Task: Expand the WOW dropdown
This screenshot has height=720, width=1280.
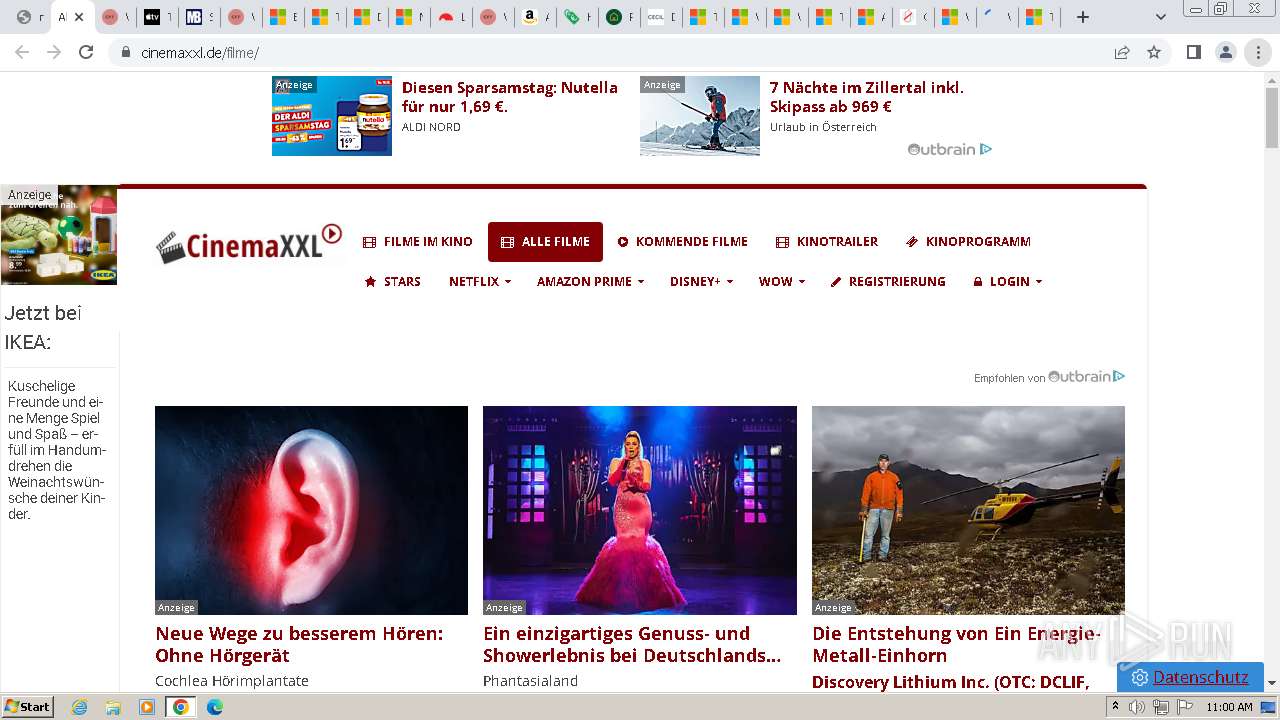Action: click(x=782, y=282)
